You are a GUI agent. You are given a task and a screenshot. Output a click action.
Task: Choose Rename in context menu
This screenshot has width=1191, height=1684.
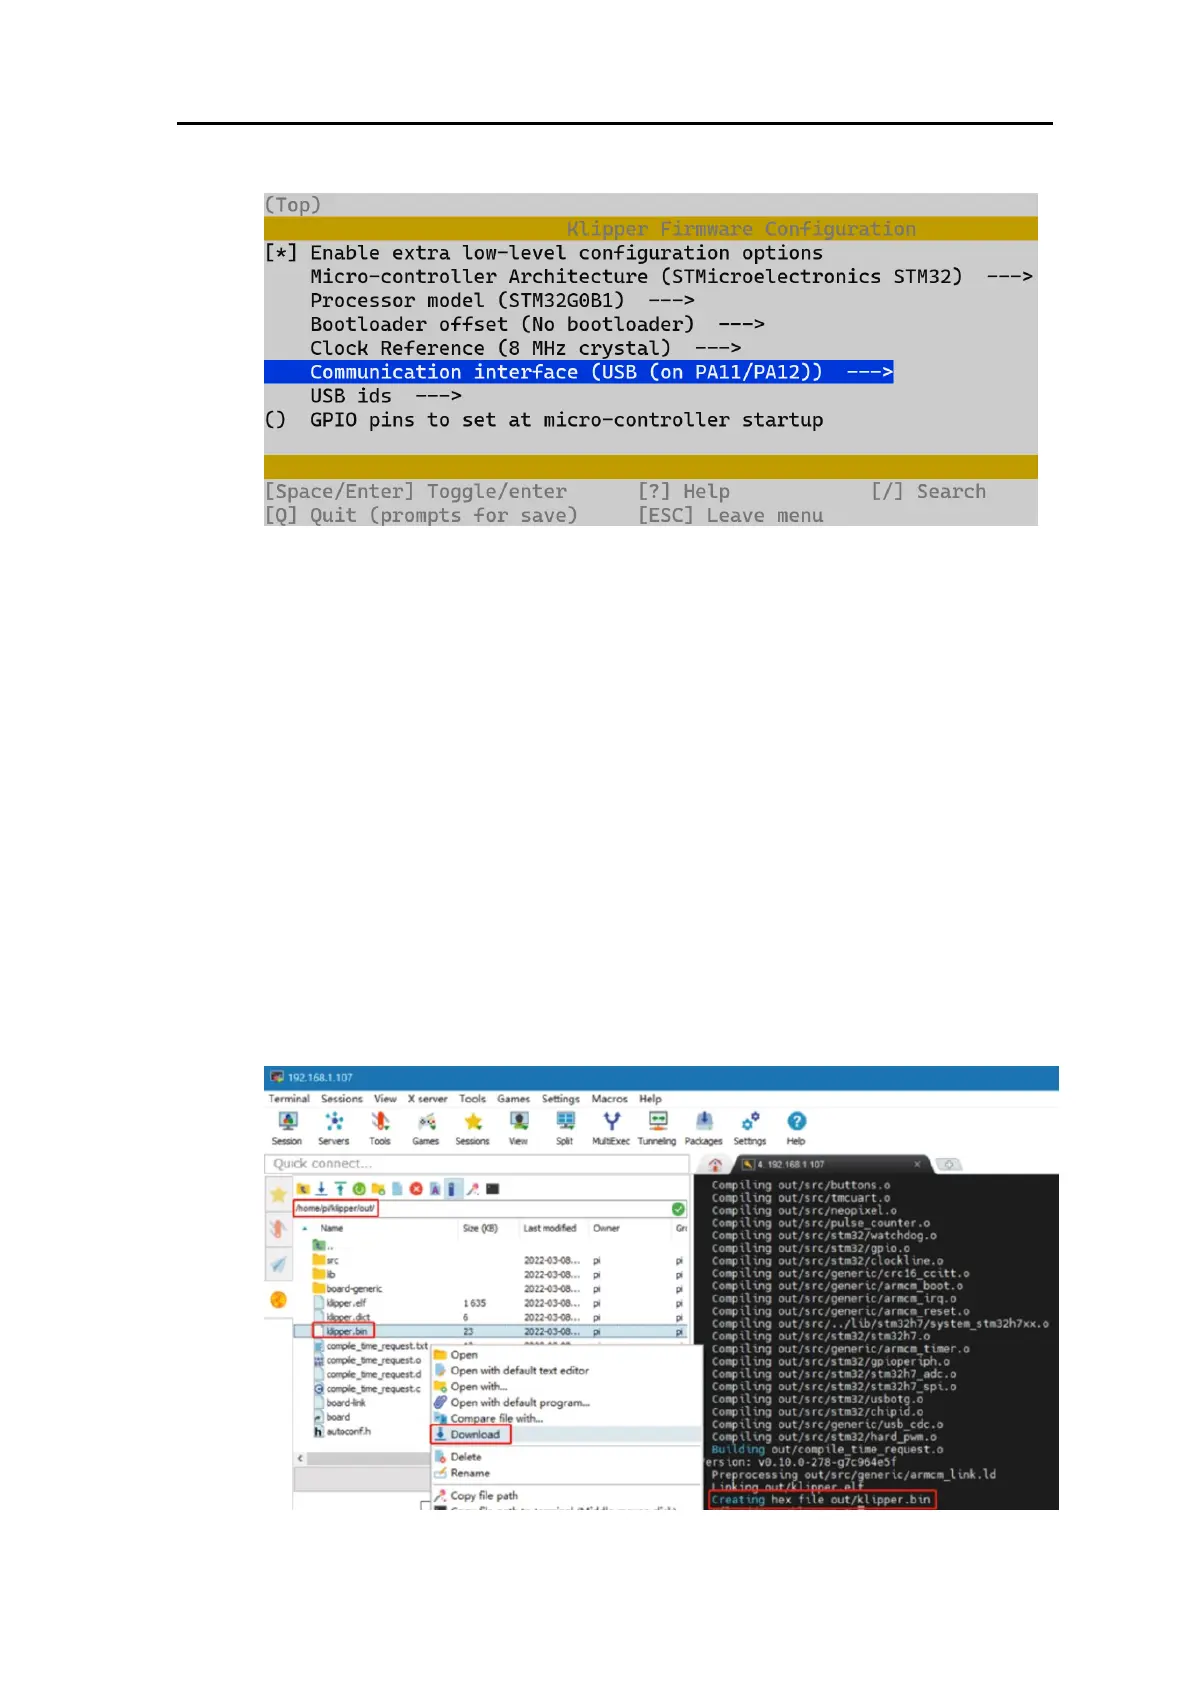565,1473
